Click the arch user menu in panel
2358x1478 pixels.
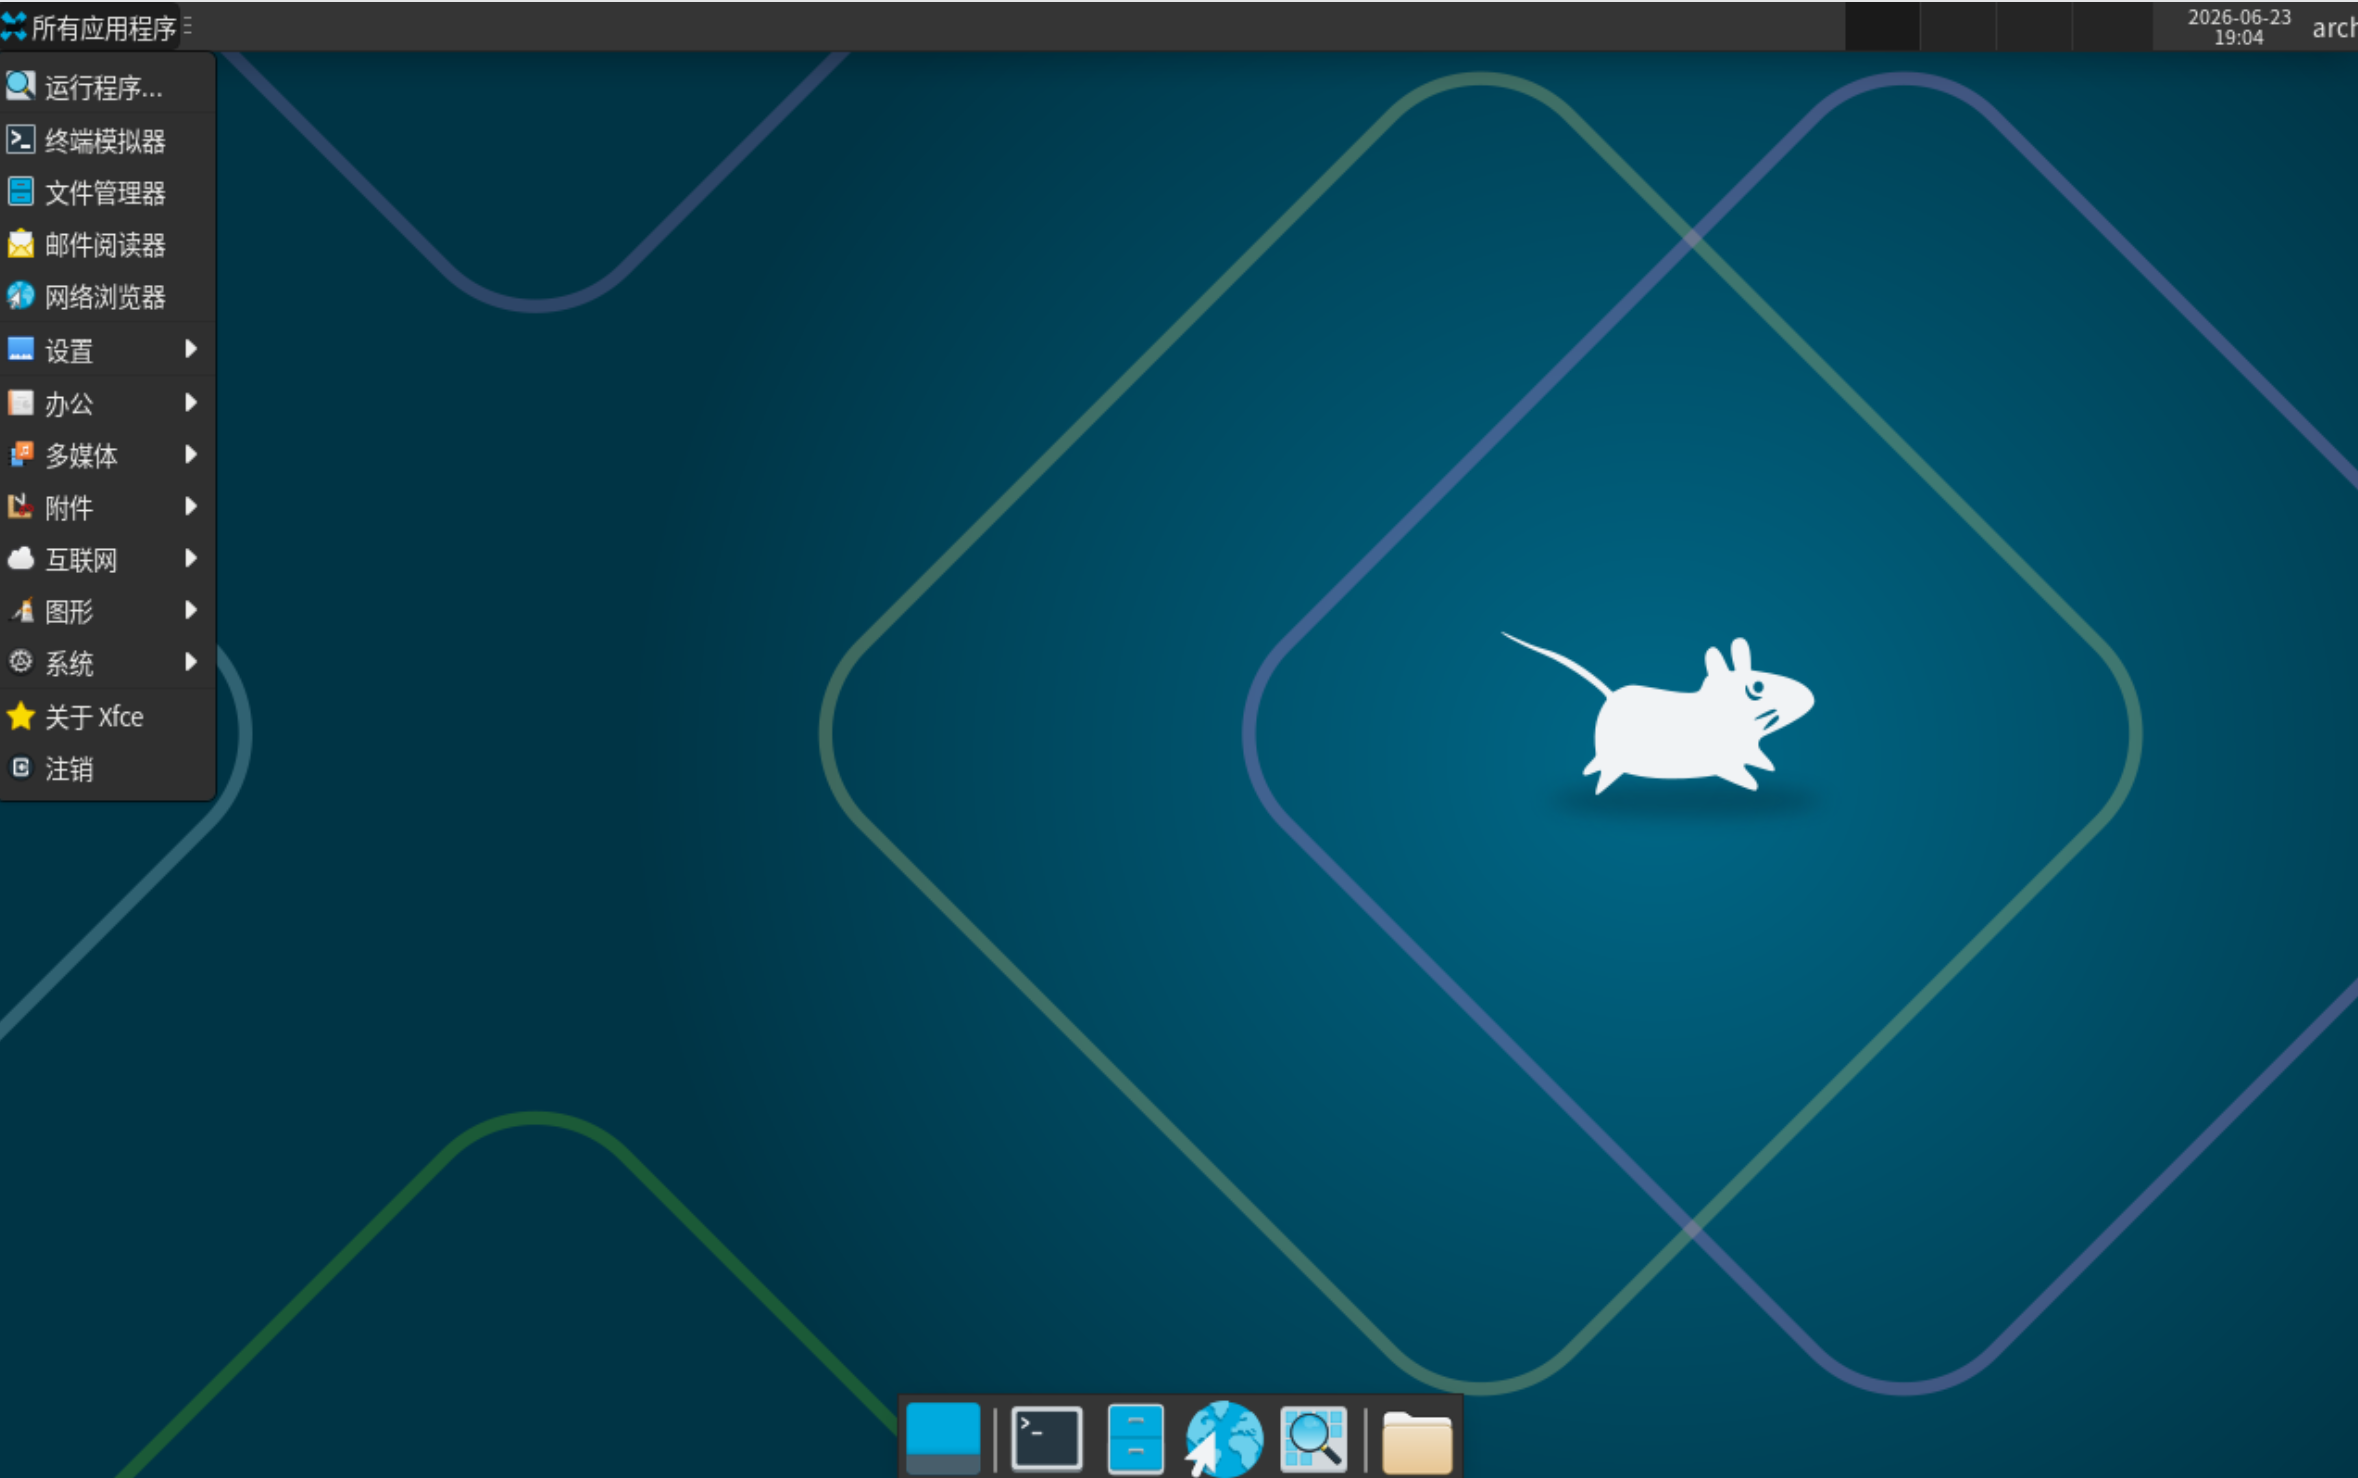2333,28
